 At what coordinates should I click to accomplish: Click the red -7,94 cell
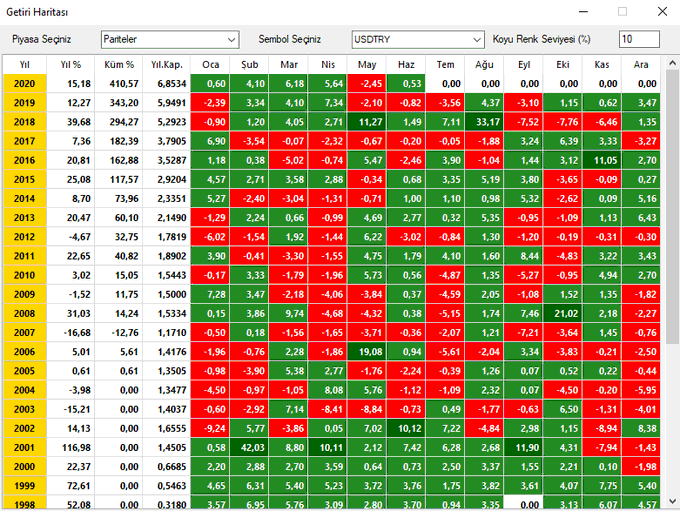pyautogui.click(x=602, y=447)
